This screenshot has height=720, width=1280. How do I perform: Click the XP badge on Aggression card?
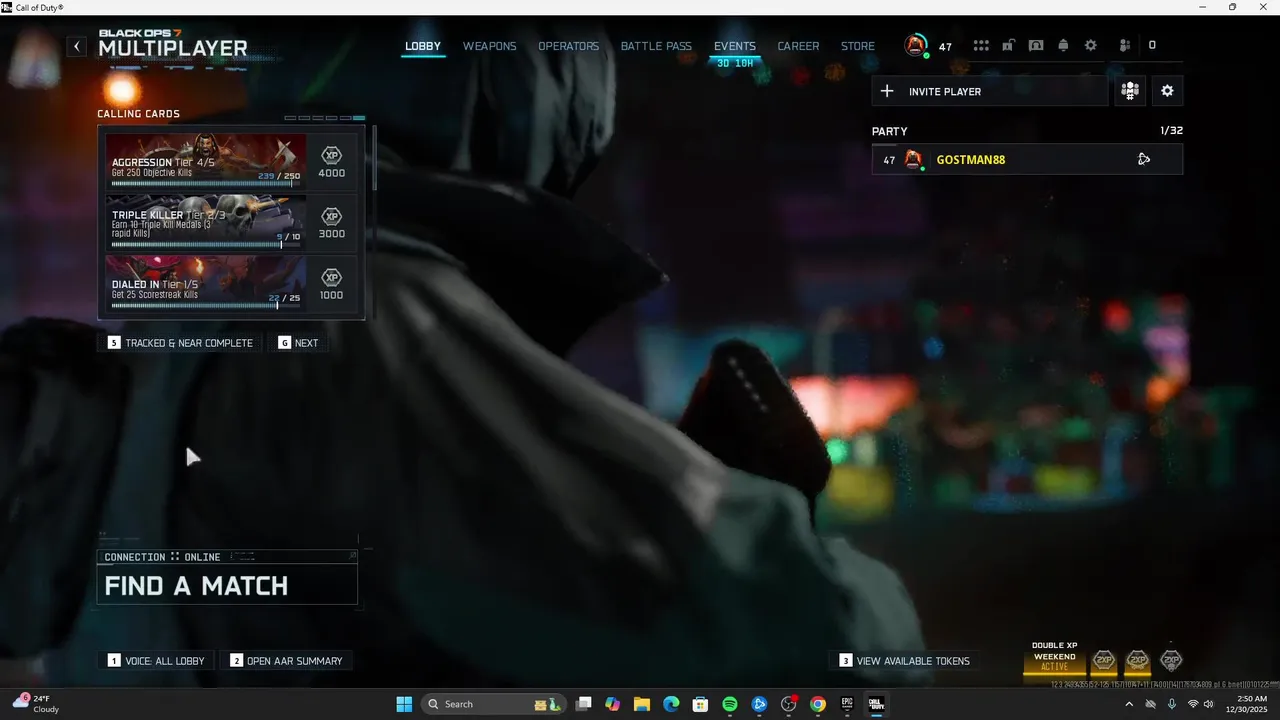[x=331, y=156]
